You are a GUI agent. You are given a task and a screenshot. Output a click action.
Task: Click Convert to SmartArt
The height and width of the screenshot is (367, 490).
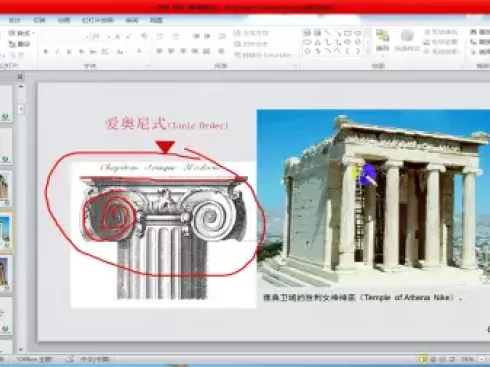point(263,55)
